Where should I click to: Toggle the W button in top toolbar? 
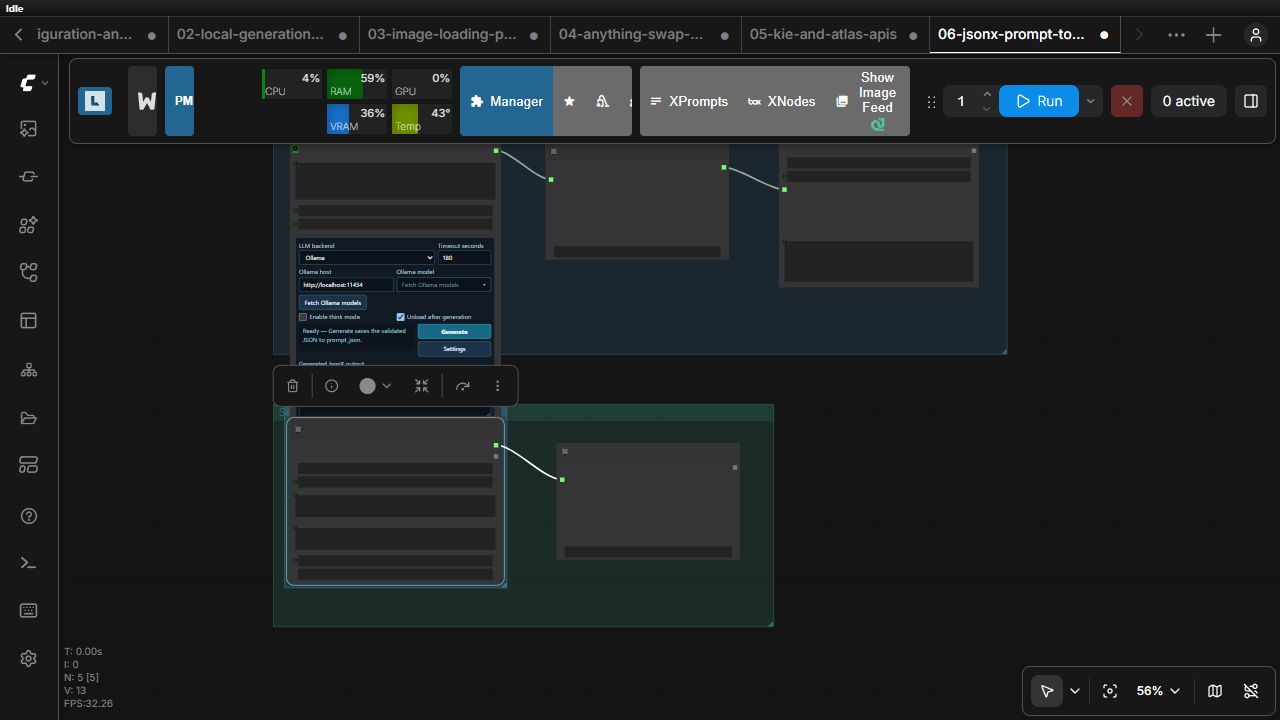pos(143,101)
